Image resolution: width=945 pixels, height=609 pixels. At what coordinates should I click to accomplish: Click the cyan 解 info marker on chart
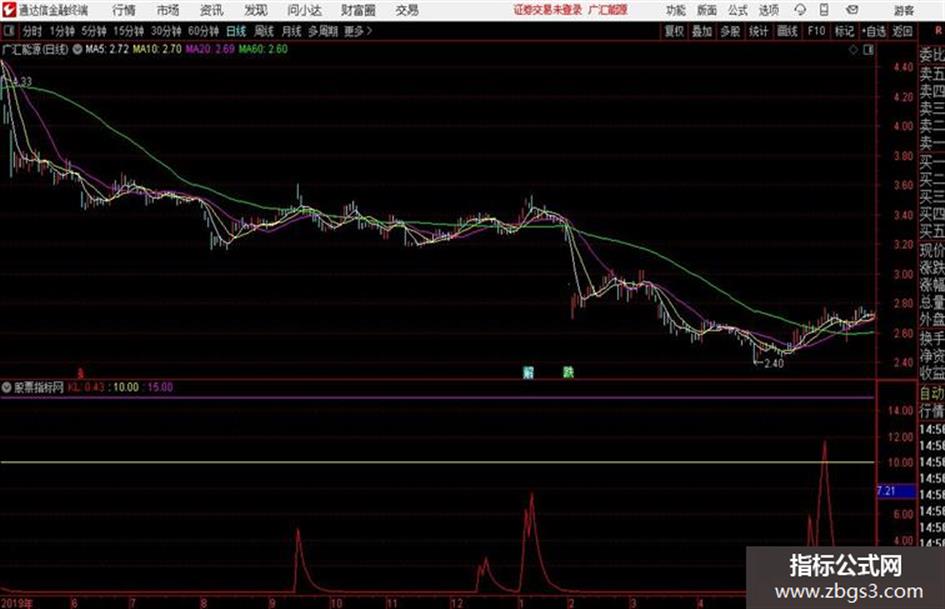pyautogui.click(x=529, y=372)
